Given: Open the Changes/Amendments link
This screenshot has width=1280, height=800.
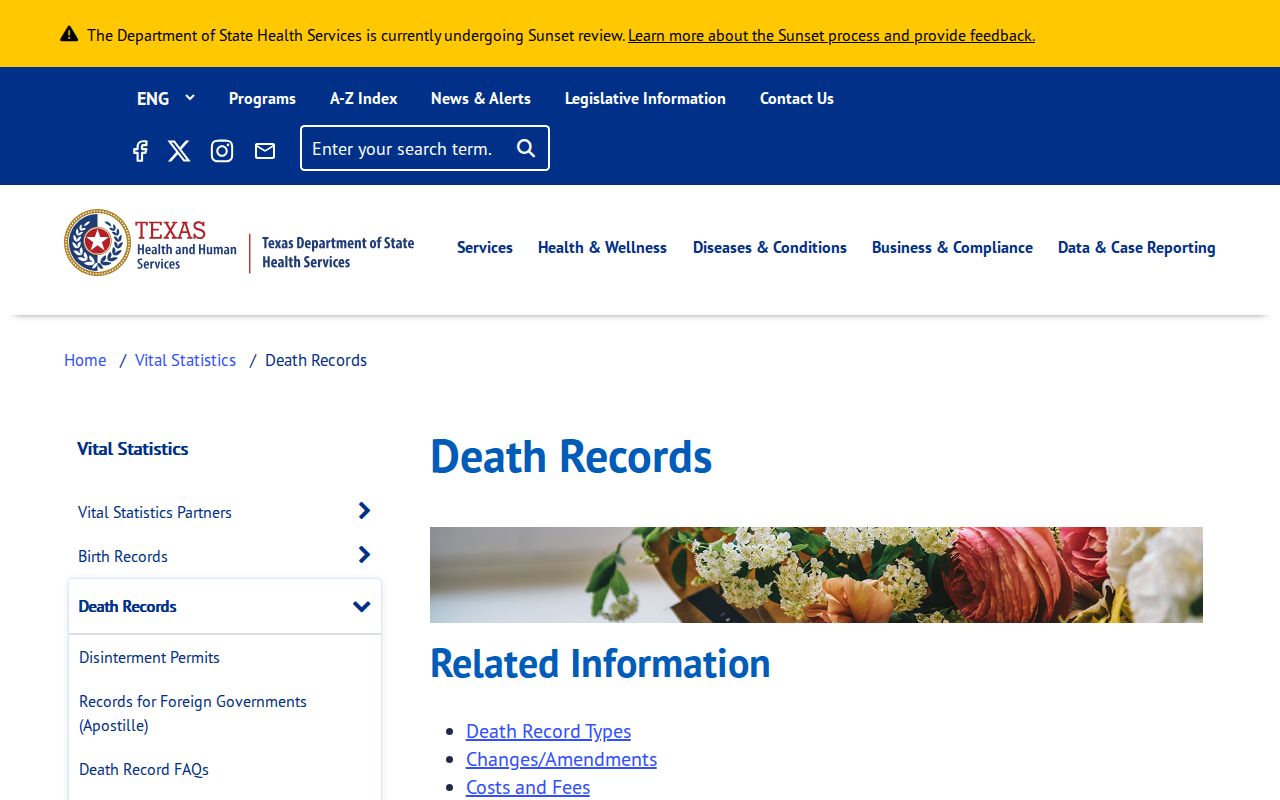Looking at the screenshot, I should pos(561,759).
